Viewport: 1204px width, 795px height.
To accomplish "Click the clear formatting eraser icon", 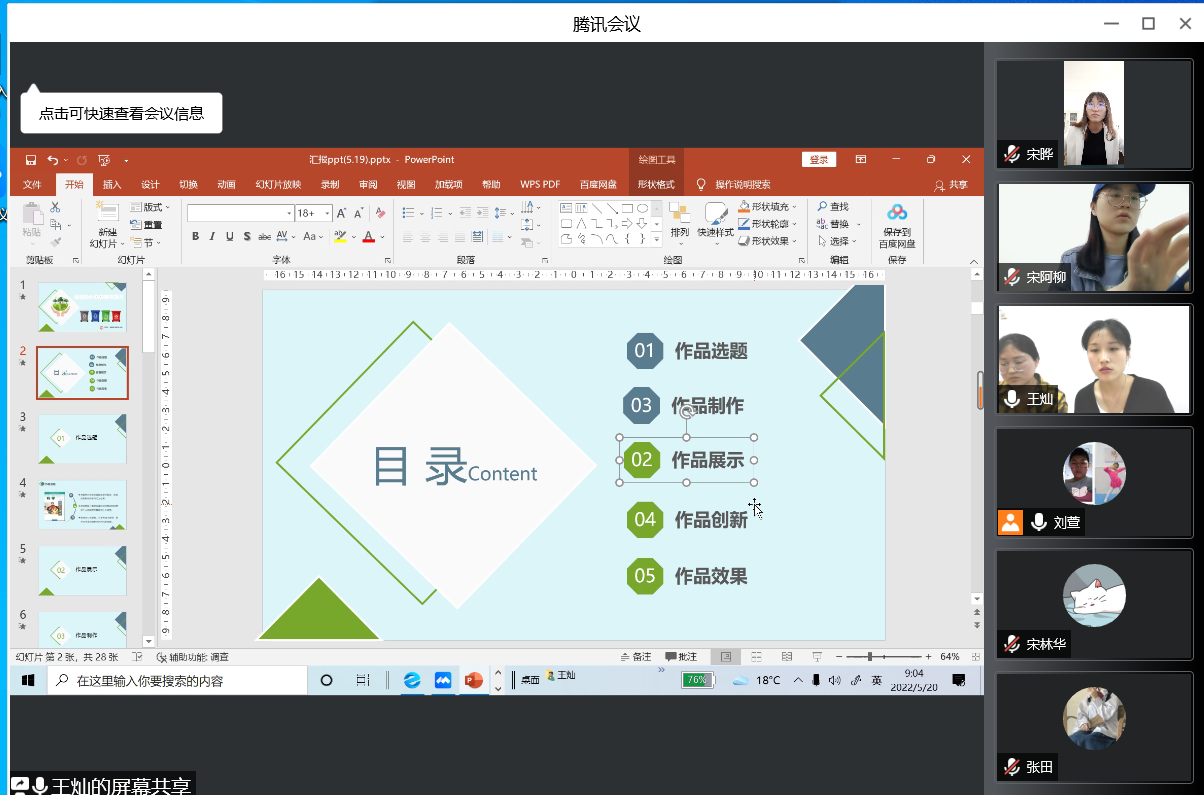I will pyautogui.click(x=380, y=213).
